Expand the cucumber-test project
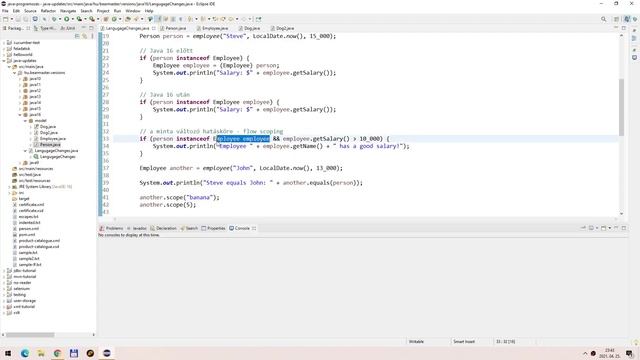The image size is (640, 360). tap(4, 42)
